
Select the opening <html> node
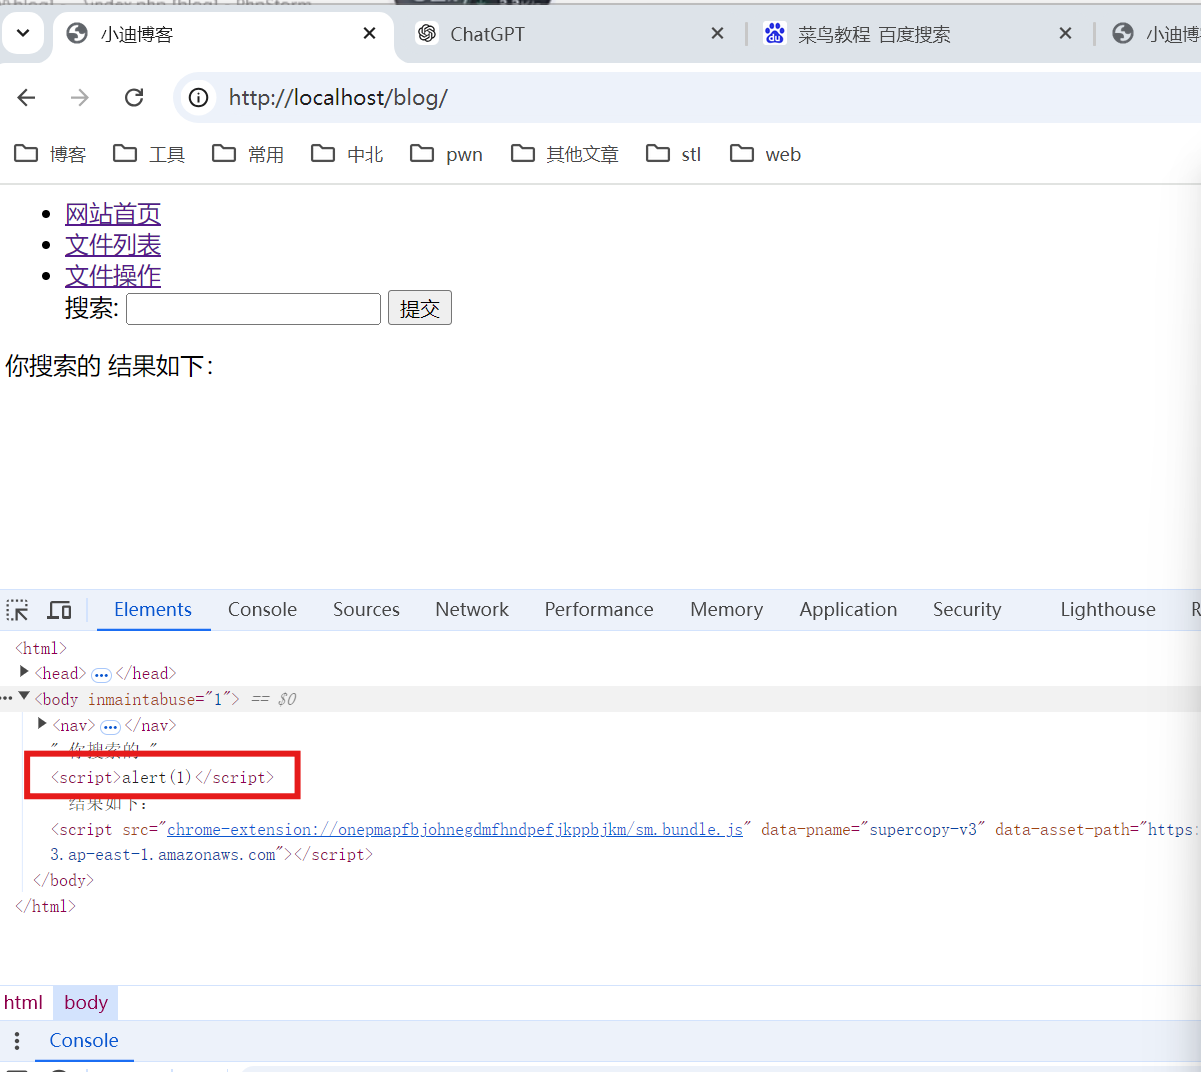click(41, 648)
